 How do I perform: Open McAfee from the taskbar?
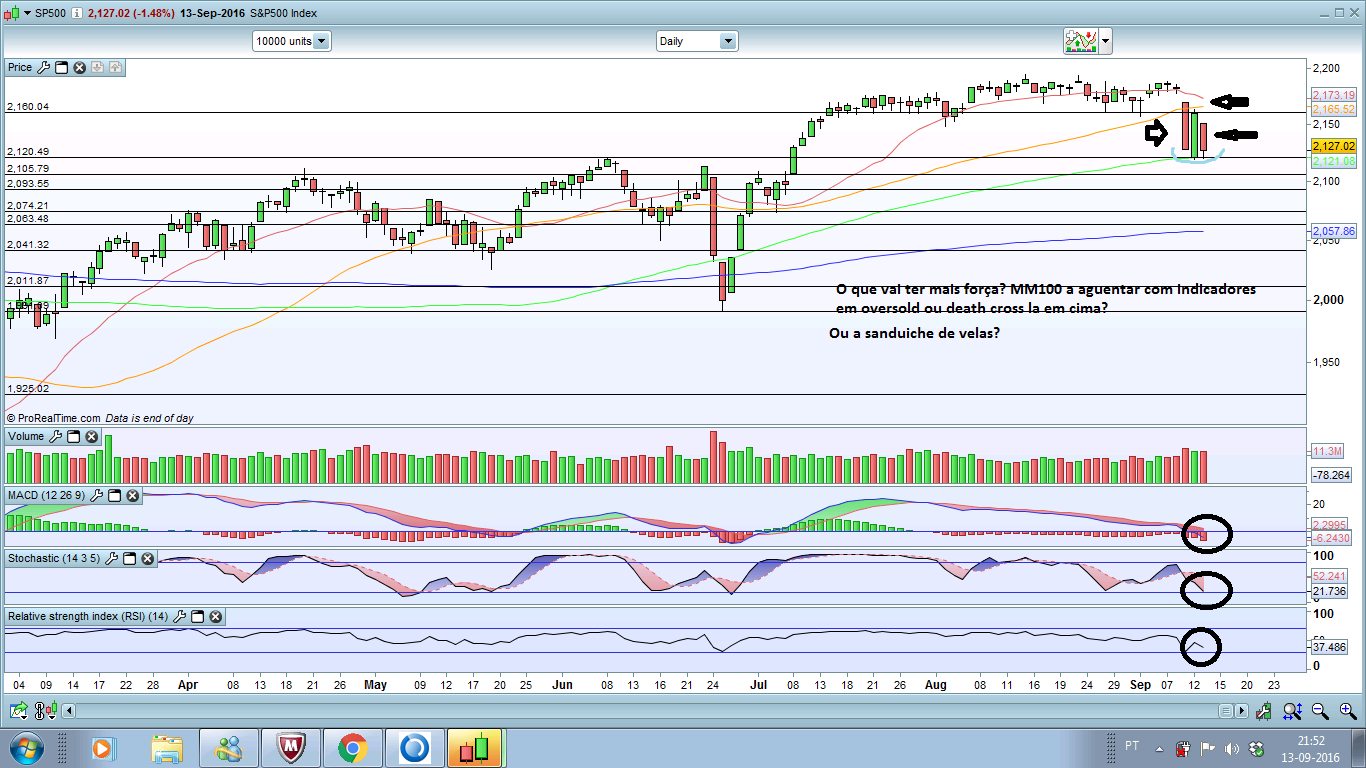pyautogui.click(x=290, y=748)
